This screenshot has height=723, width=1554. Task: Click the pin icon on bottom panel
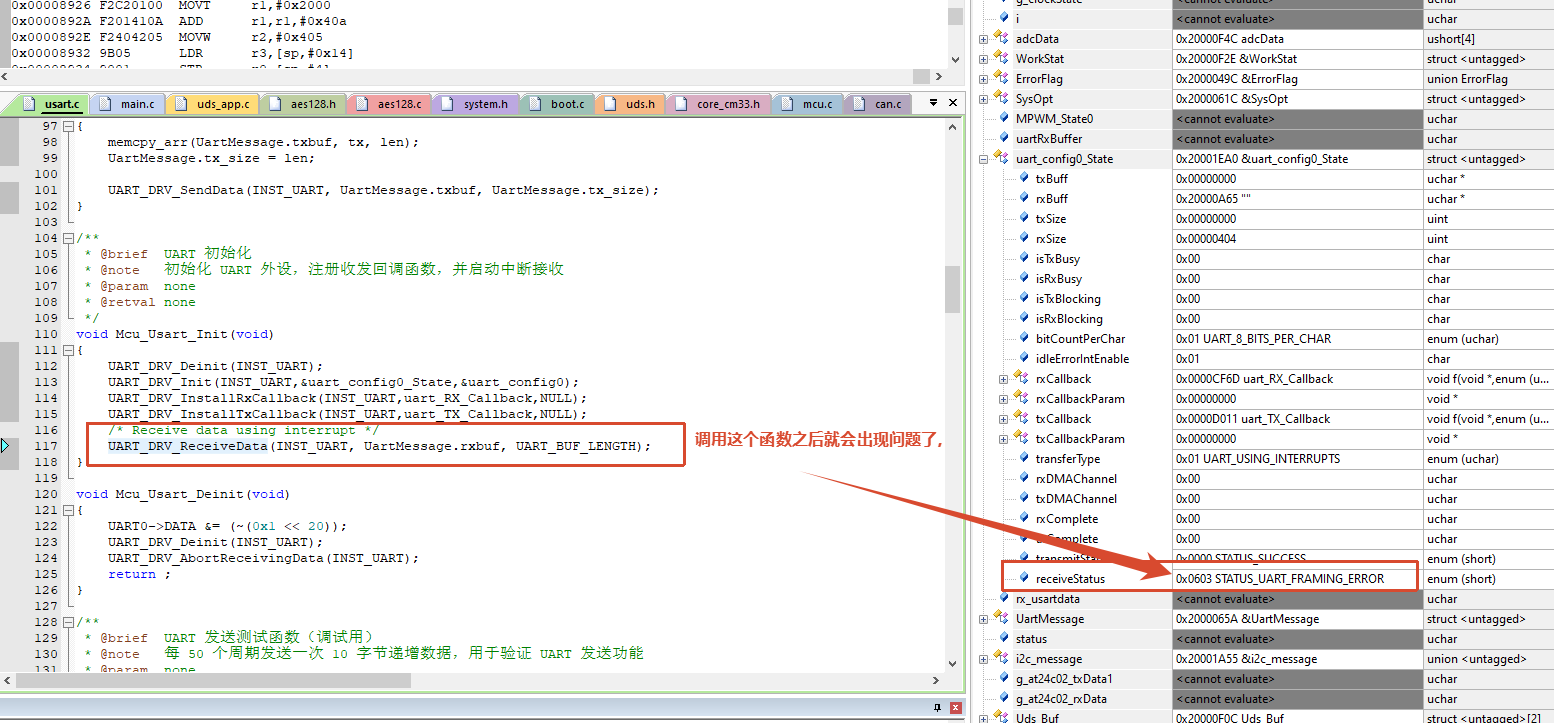click(936, 708)
